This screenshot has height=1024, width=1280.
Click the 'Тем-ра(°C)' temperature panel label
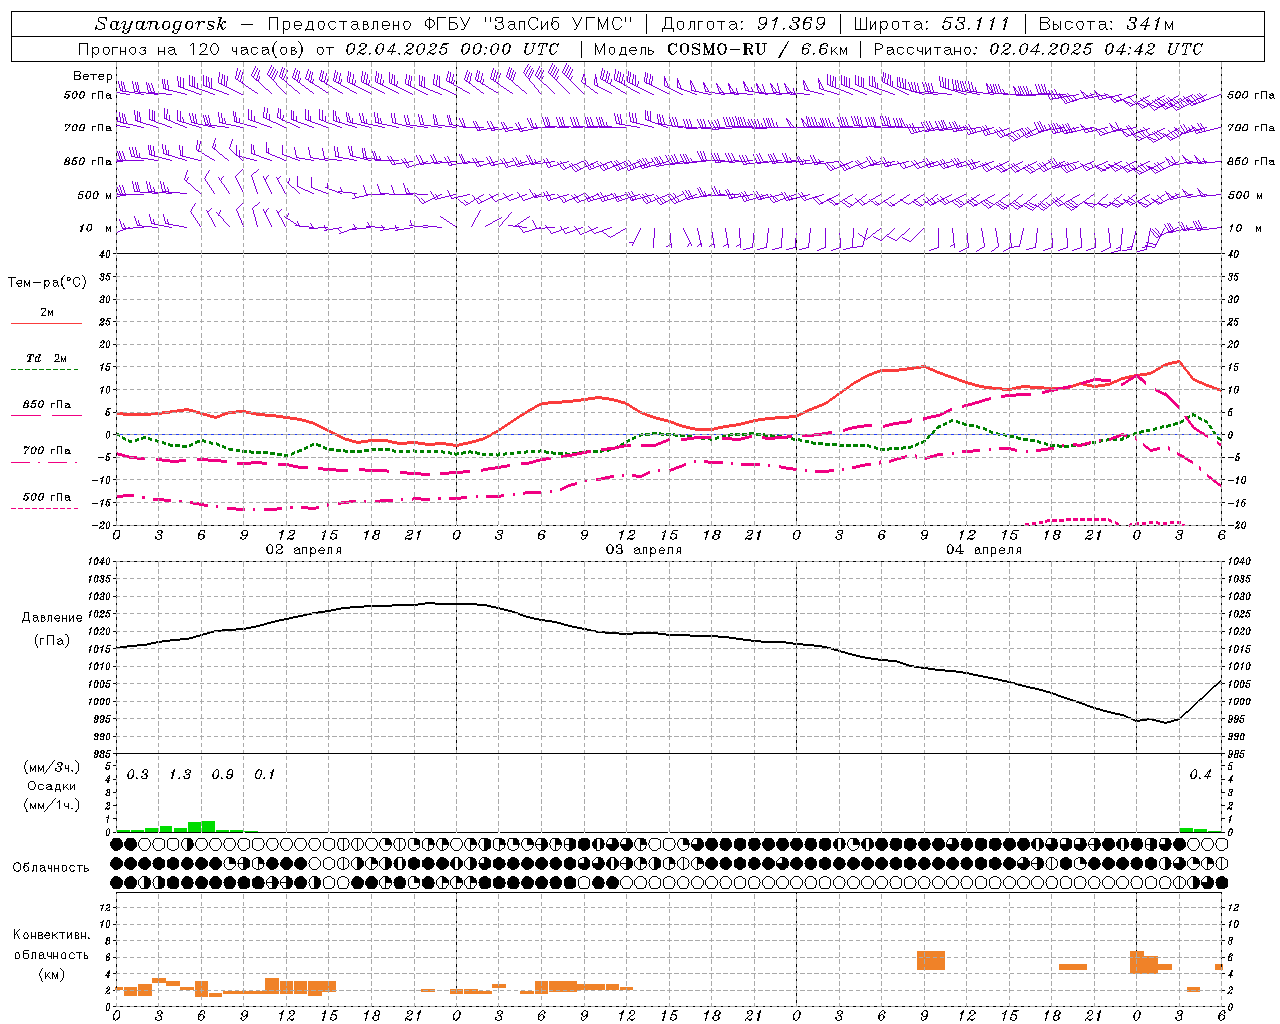pyautogui.click(x=47, y=283)
